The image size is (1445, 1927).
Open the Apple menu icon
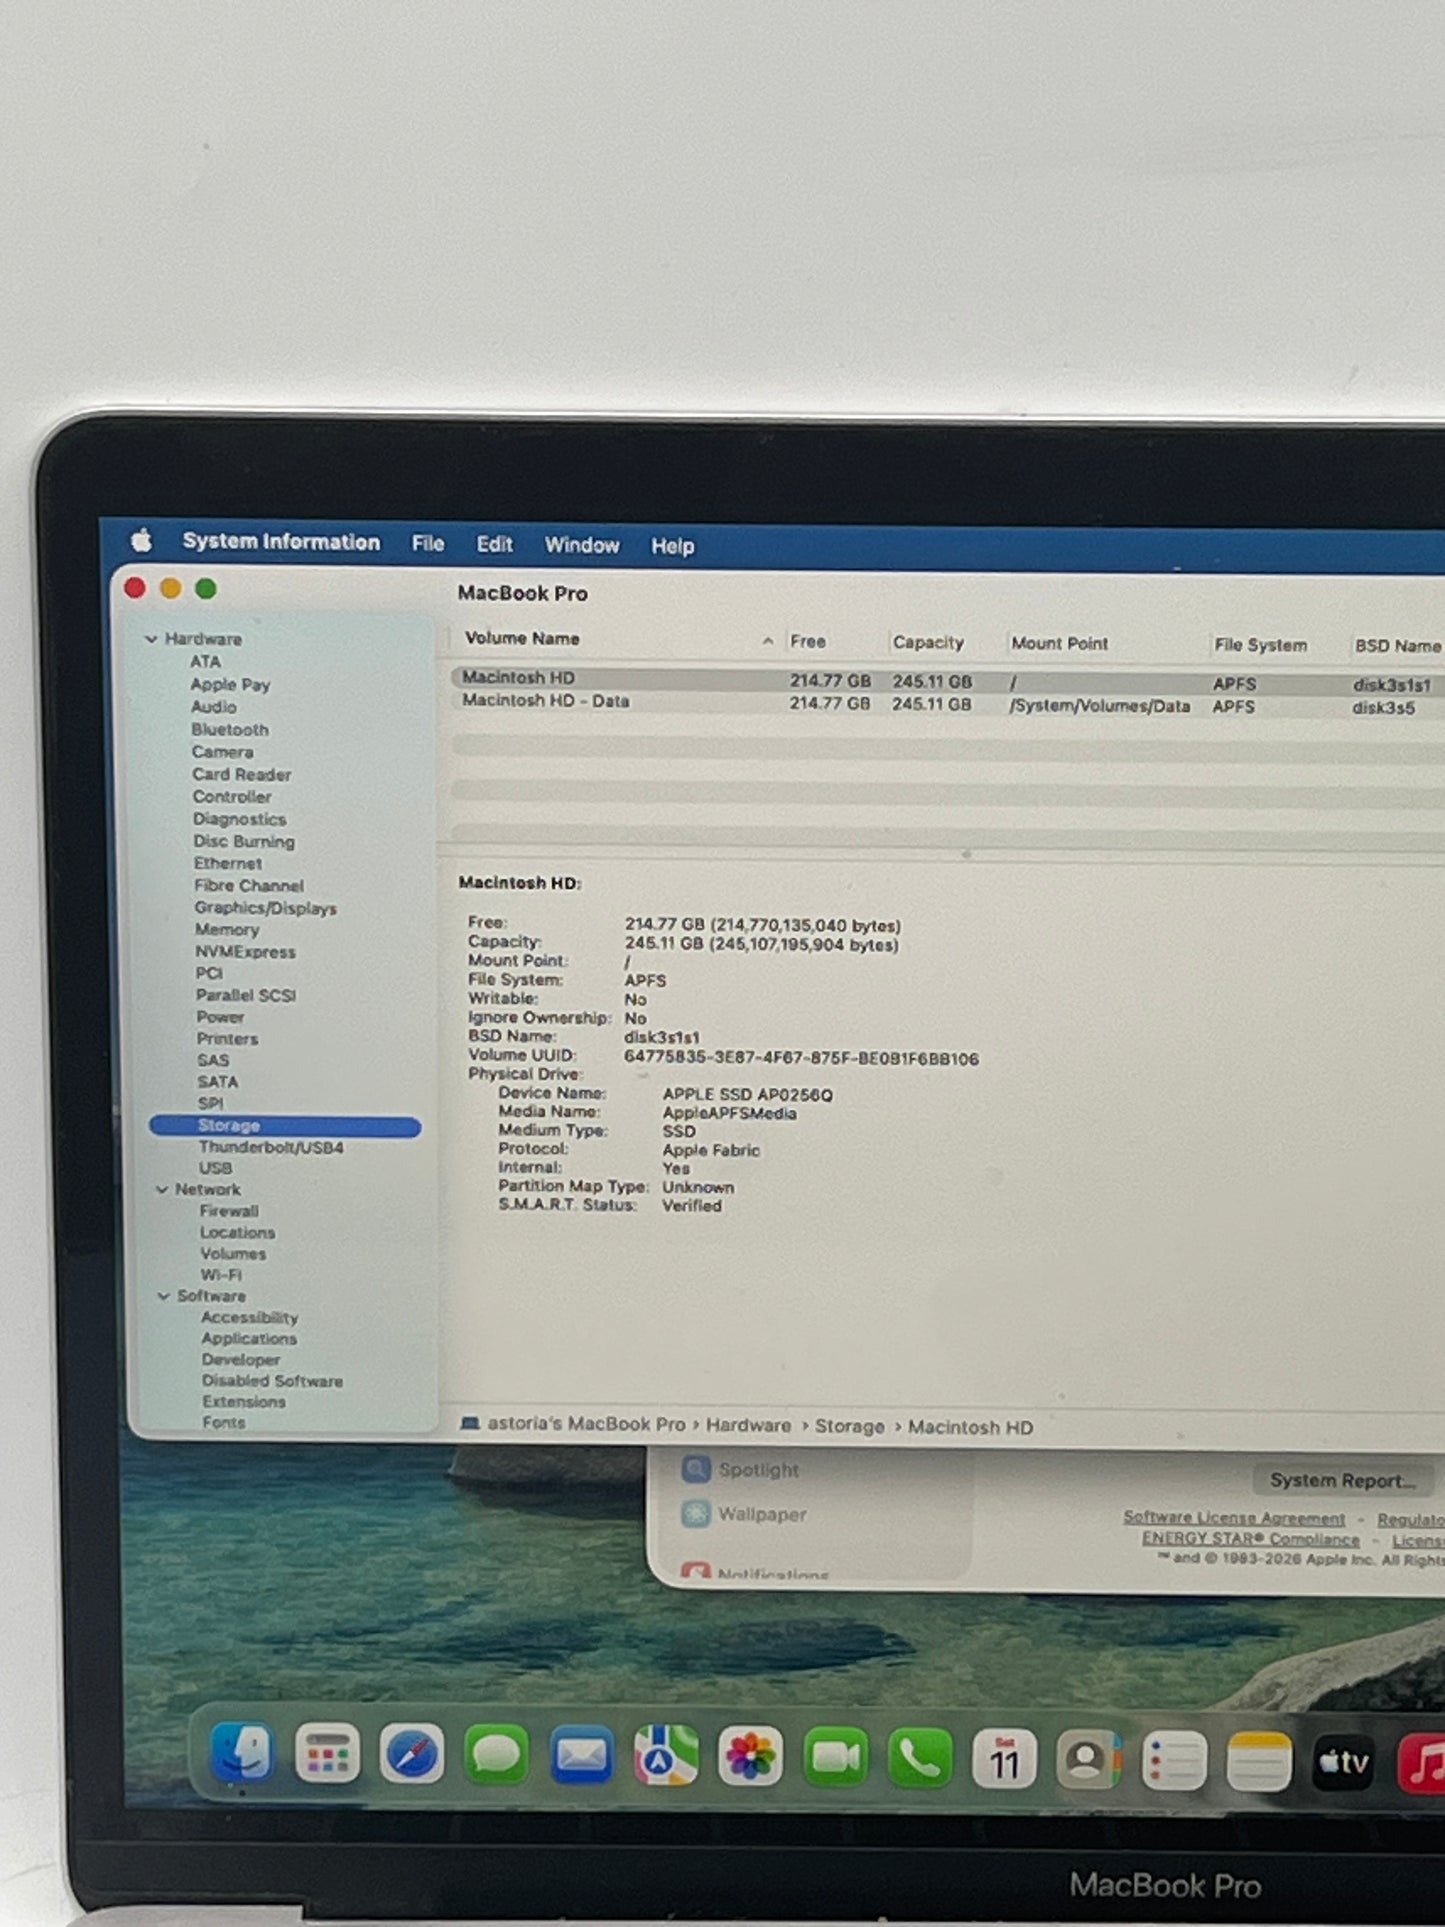[x=142, y=541]
